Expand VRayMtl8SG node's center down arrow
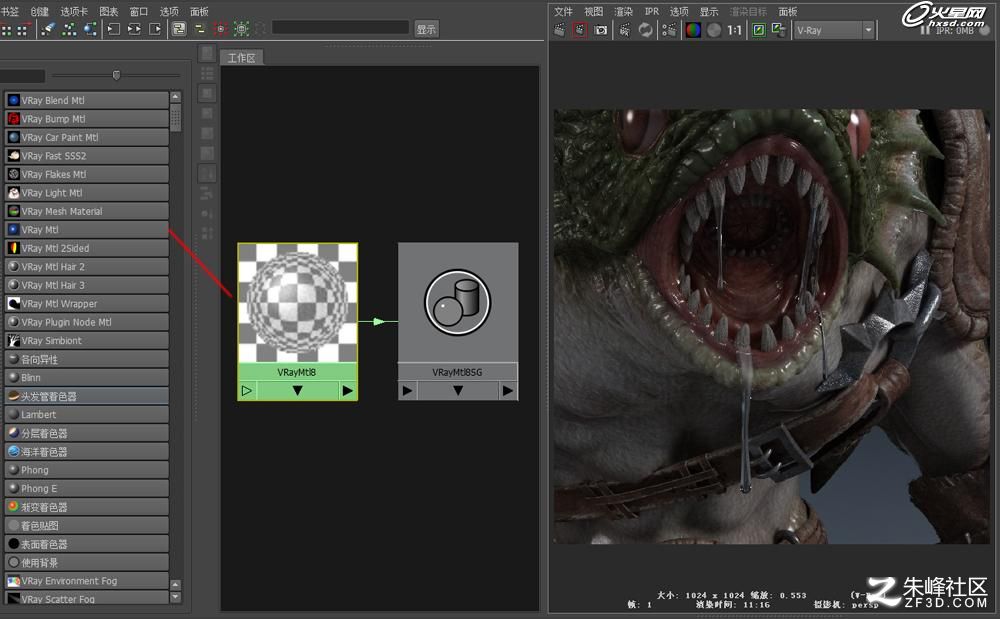 coord(458,390)
